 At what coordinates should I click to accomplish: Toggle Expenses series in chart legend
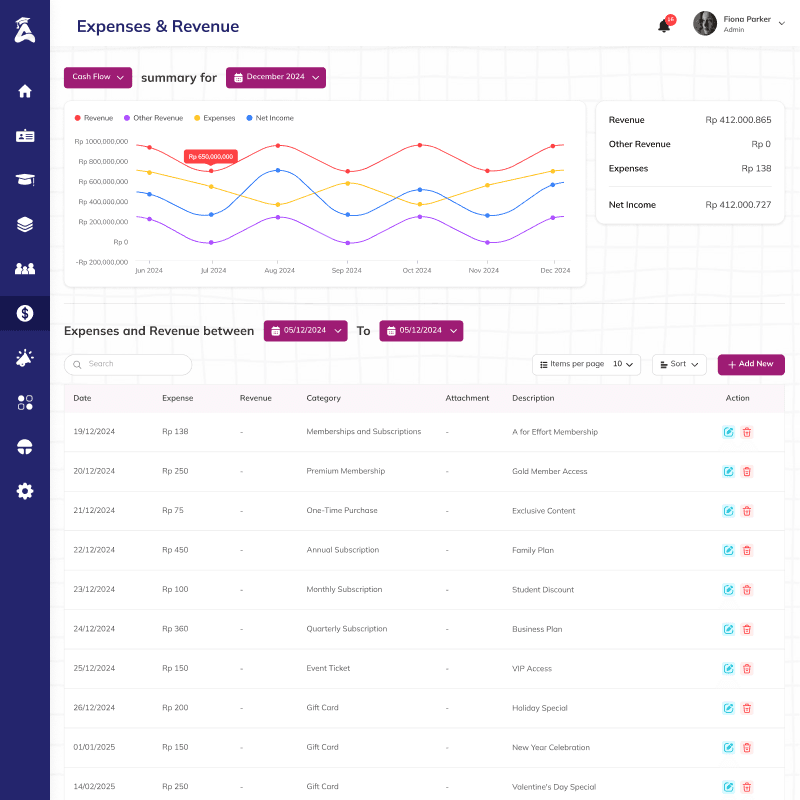[214, 118]
